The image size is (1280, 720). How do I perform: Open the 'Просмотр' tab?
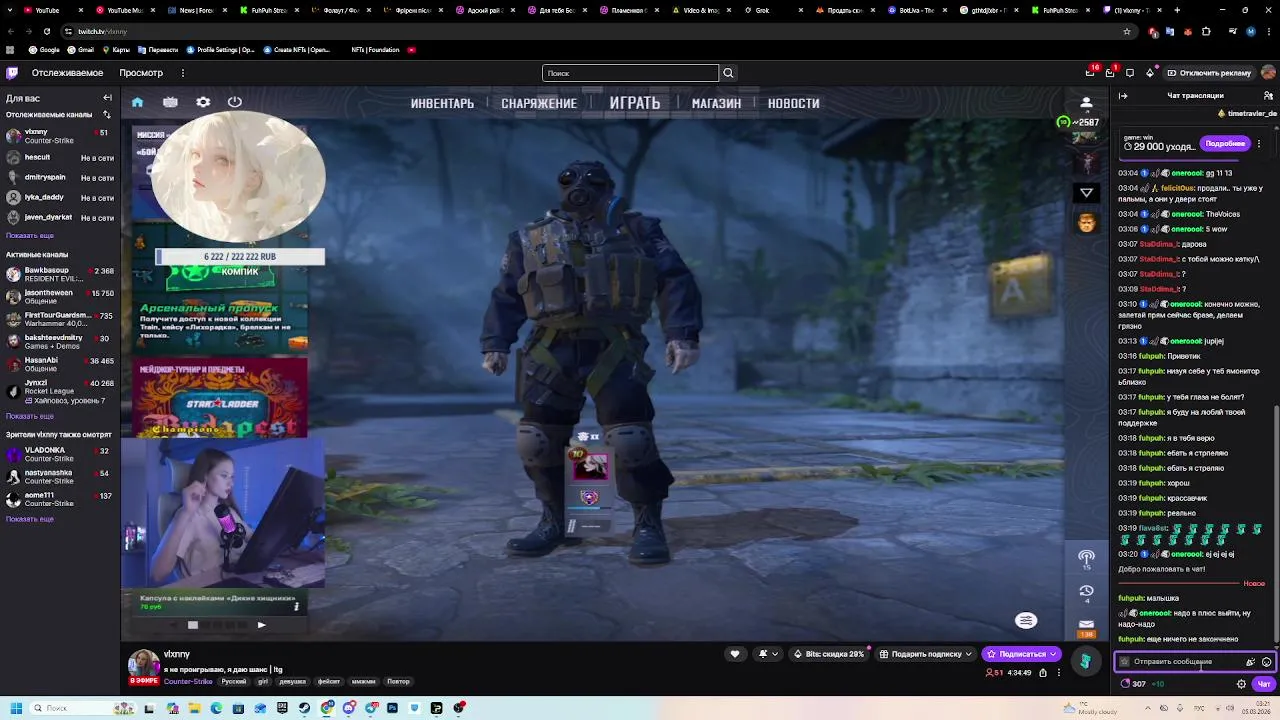point(141,73)
